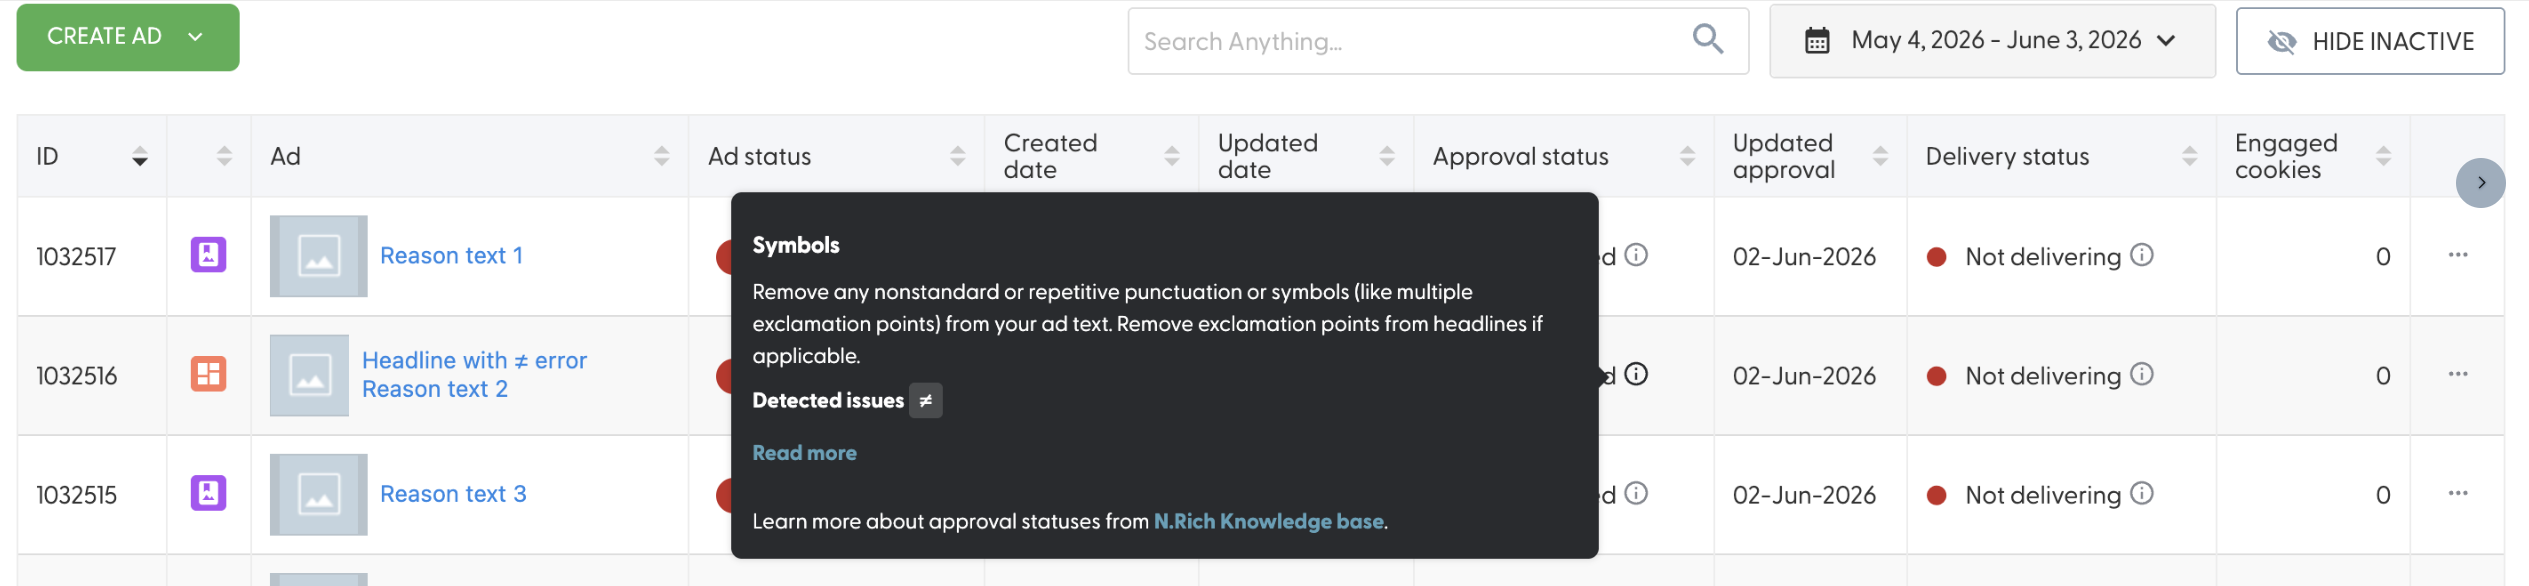Sort by Updated approval column
The height and width of the screenshot is (586, 2529).
[1880, 157]
